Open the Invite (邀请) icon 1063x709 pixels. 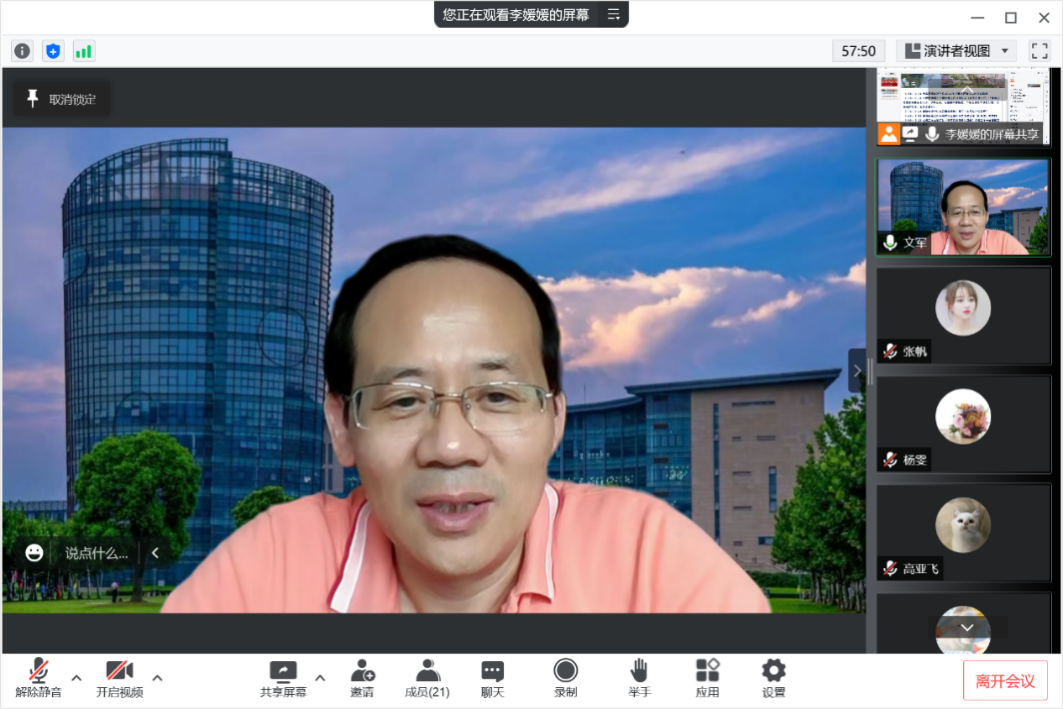coord(362,677)
